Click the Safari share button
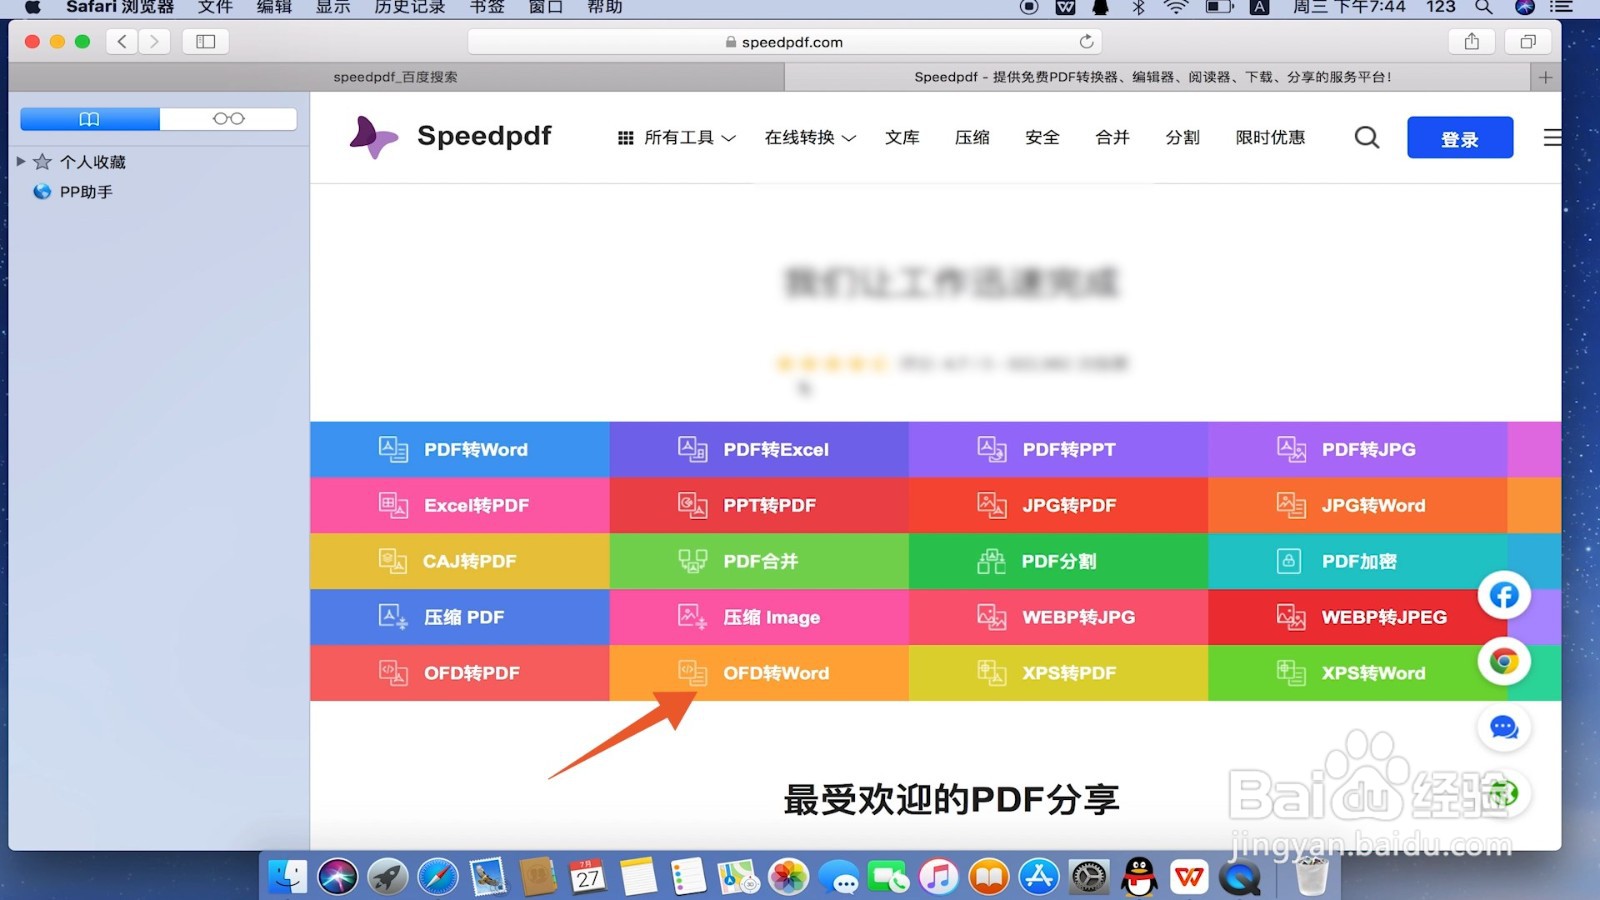The height and width of the screenshot is (900, 1600). 1472,42
